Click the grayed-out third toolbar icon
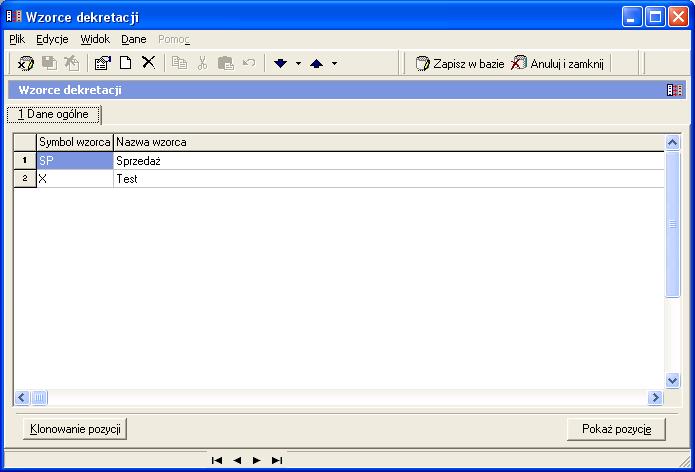The image size is (695, 472). 72,63
